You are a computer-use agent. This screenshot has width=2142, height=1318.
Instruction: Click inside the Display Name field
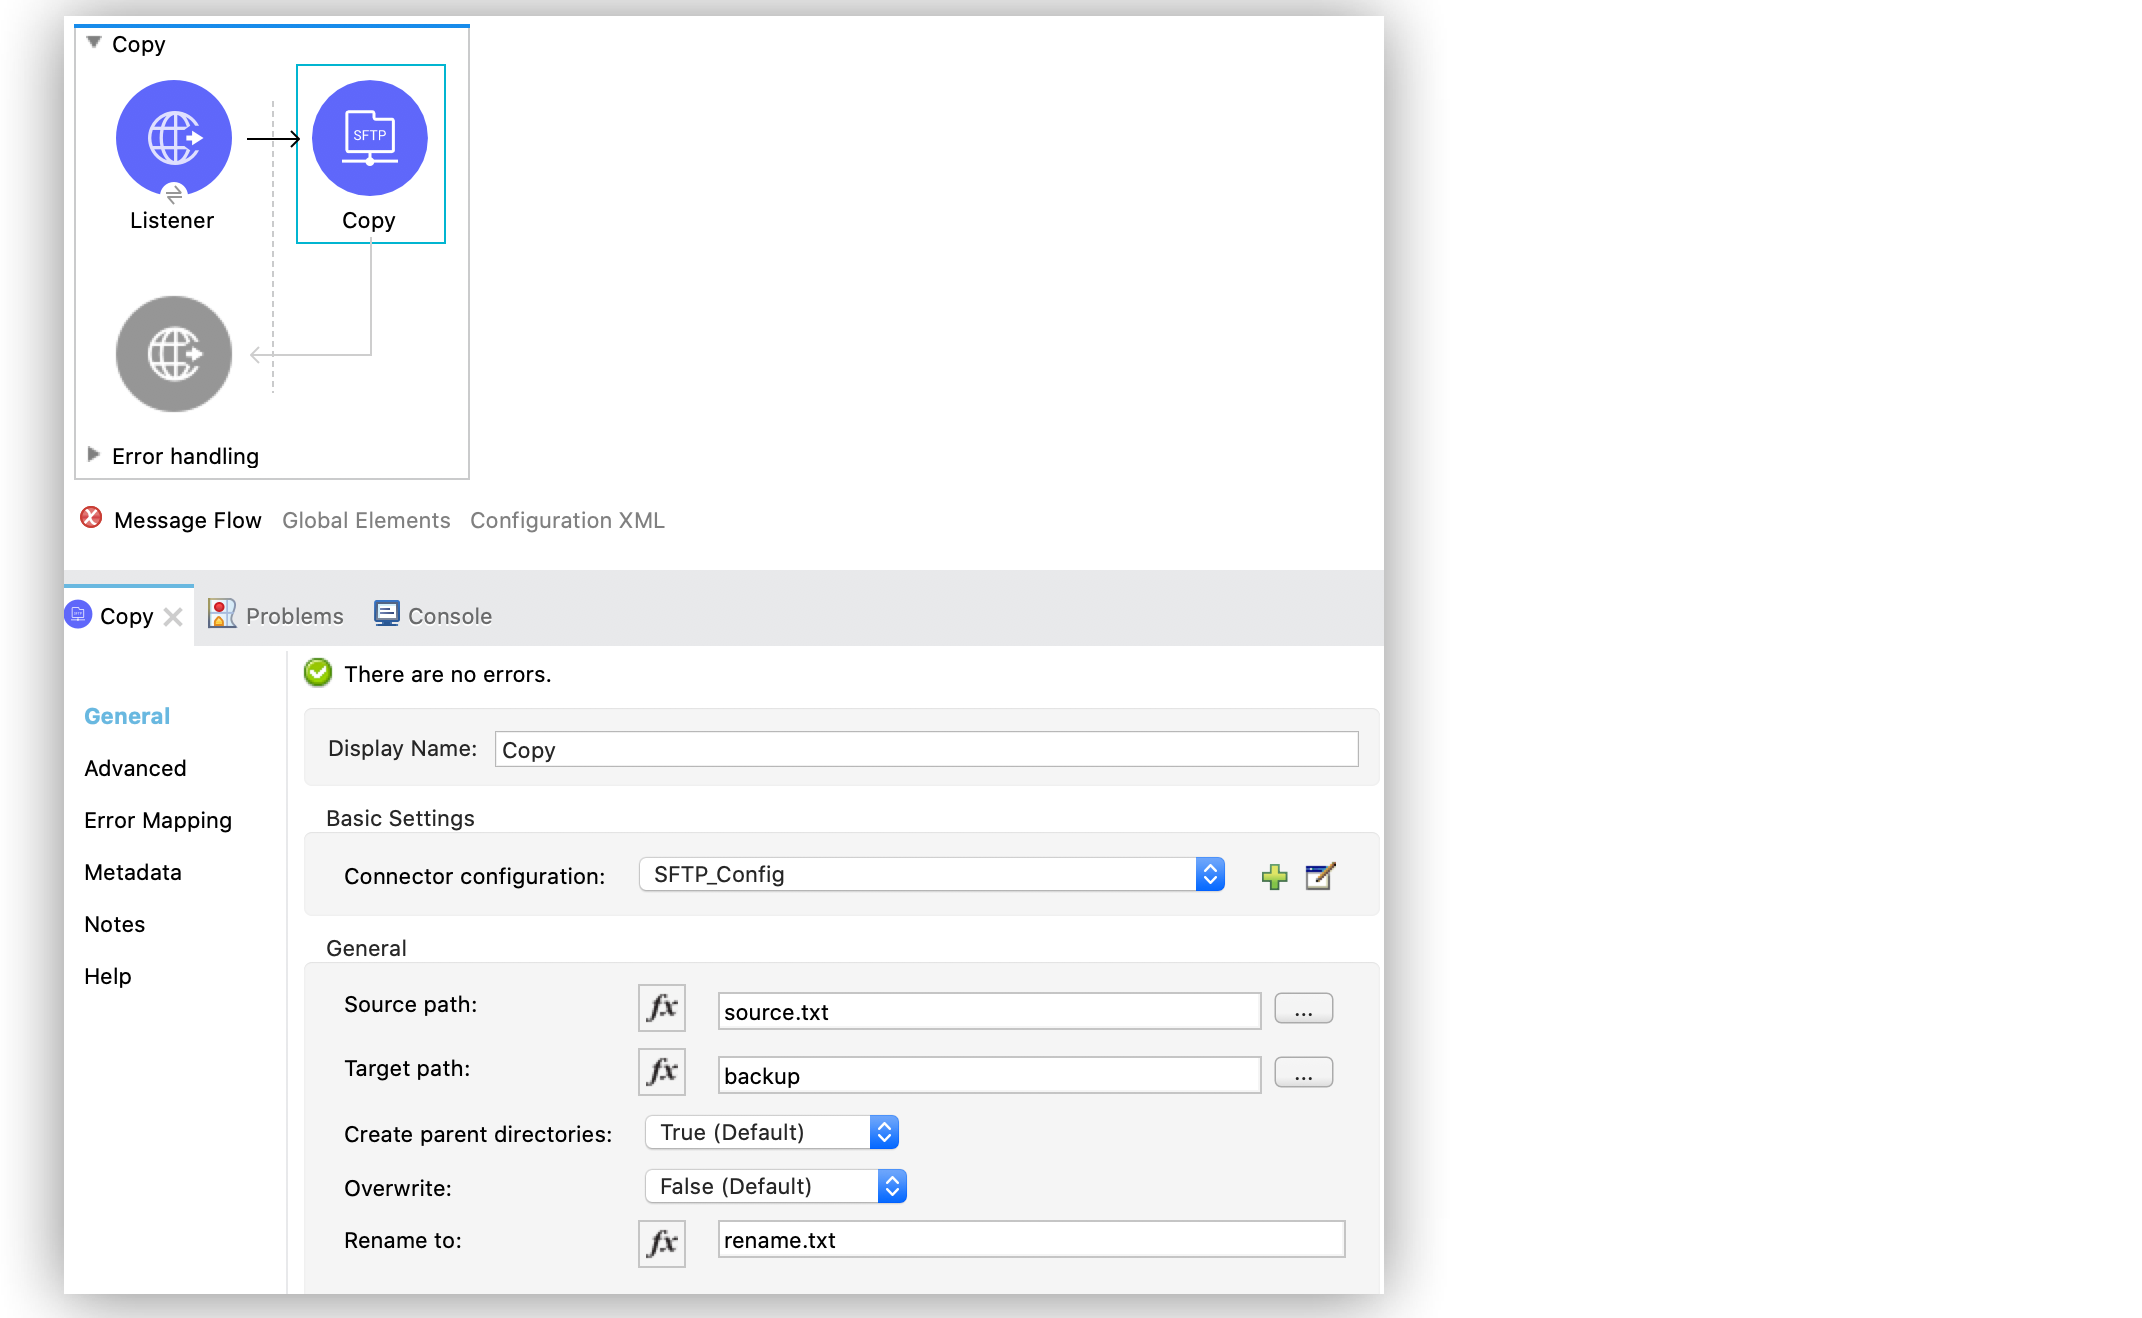(924, 749)
